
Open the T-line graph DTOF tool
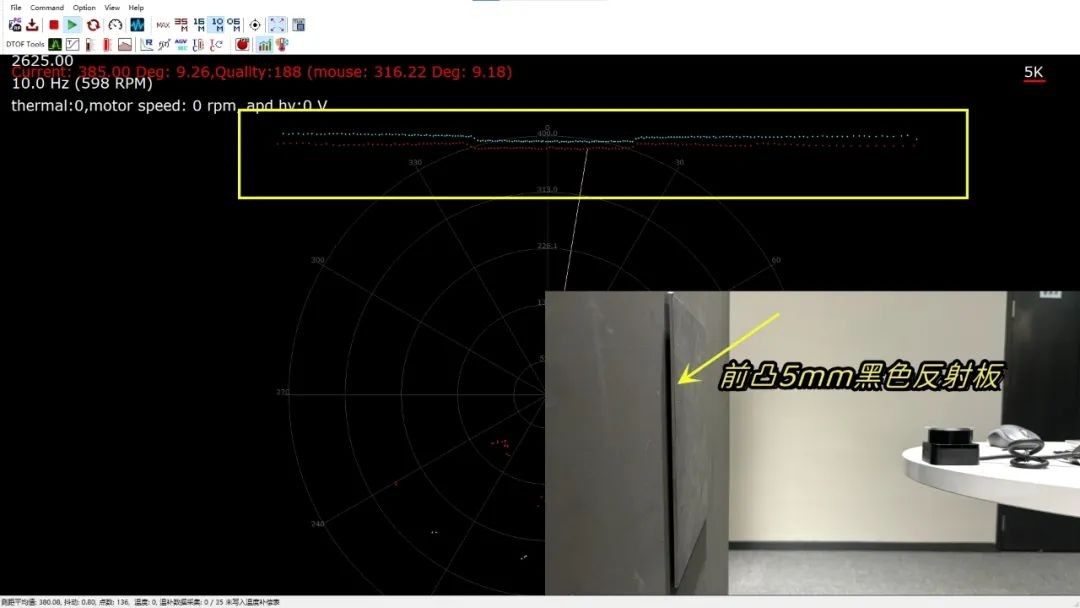pos(72,45)
